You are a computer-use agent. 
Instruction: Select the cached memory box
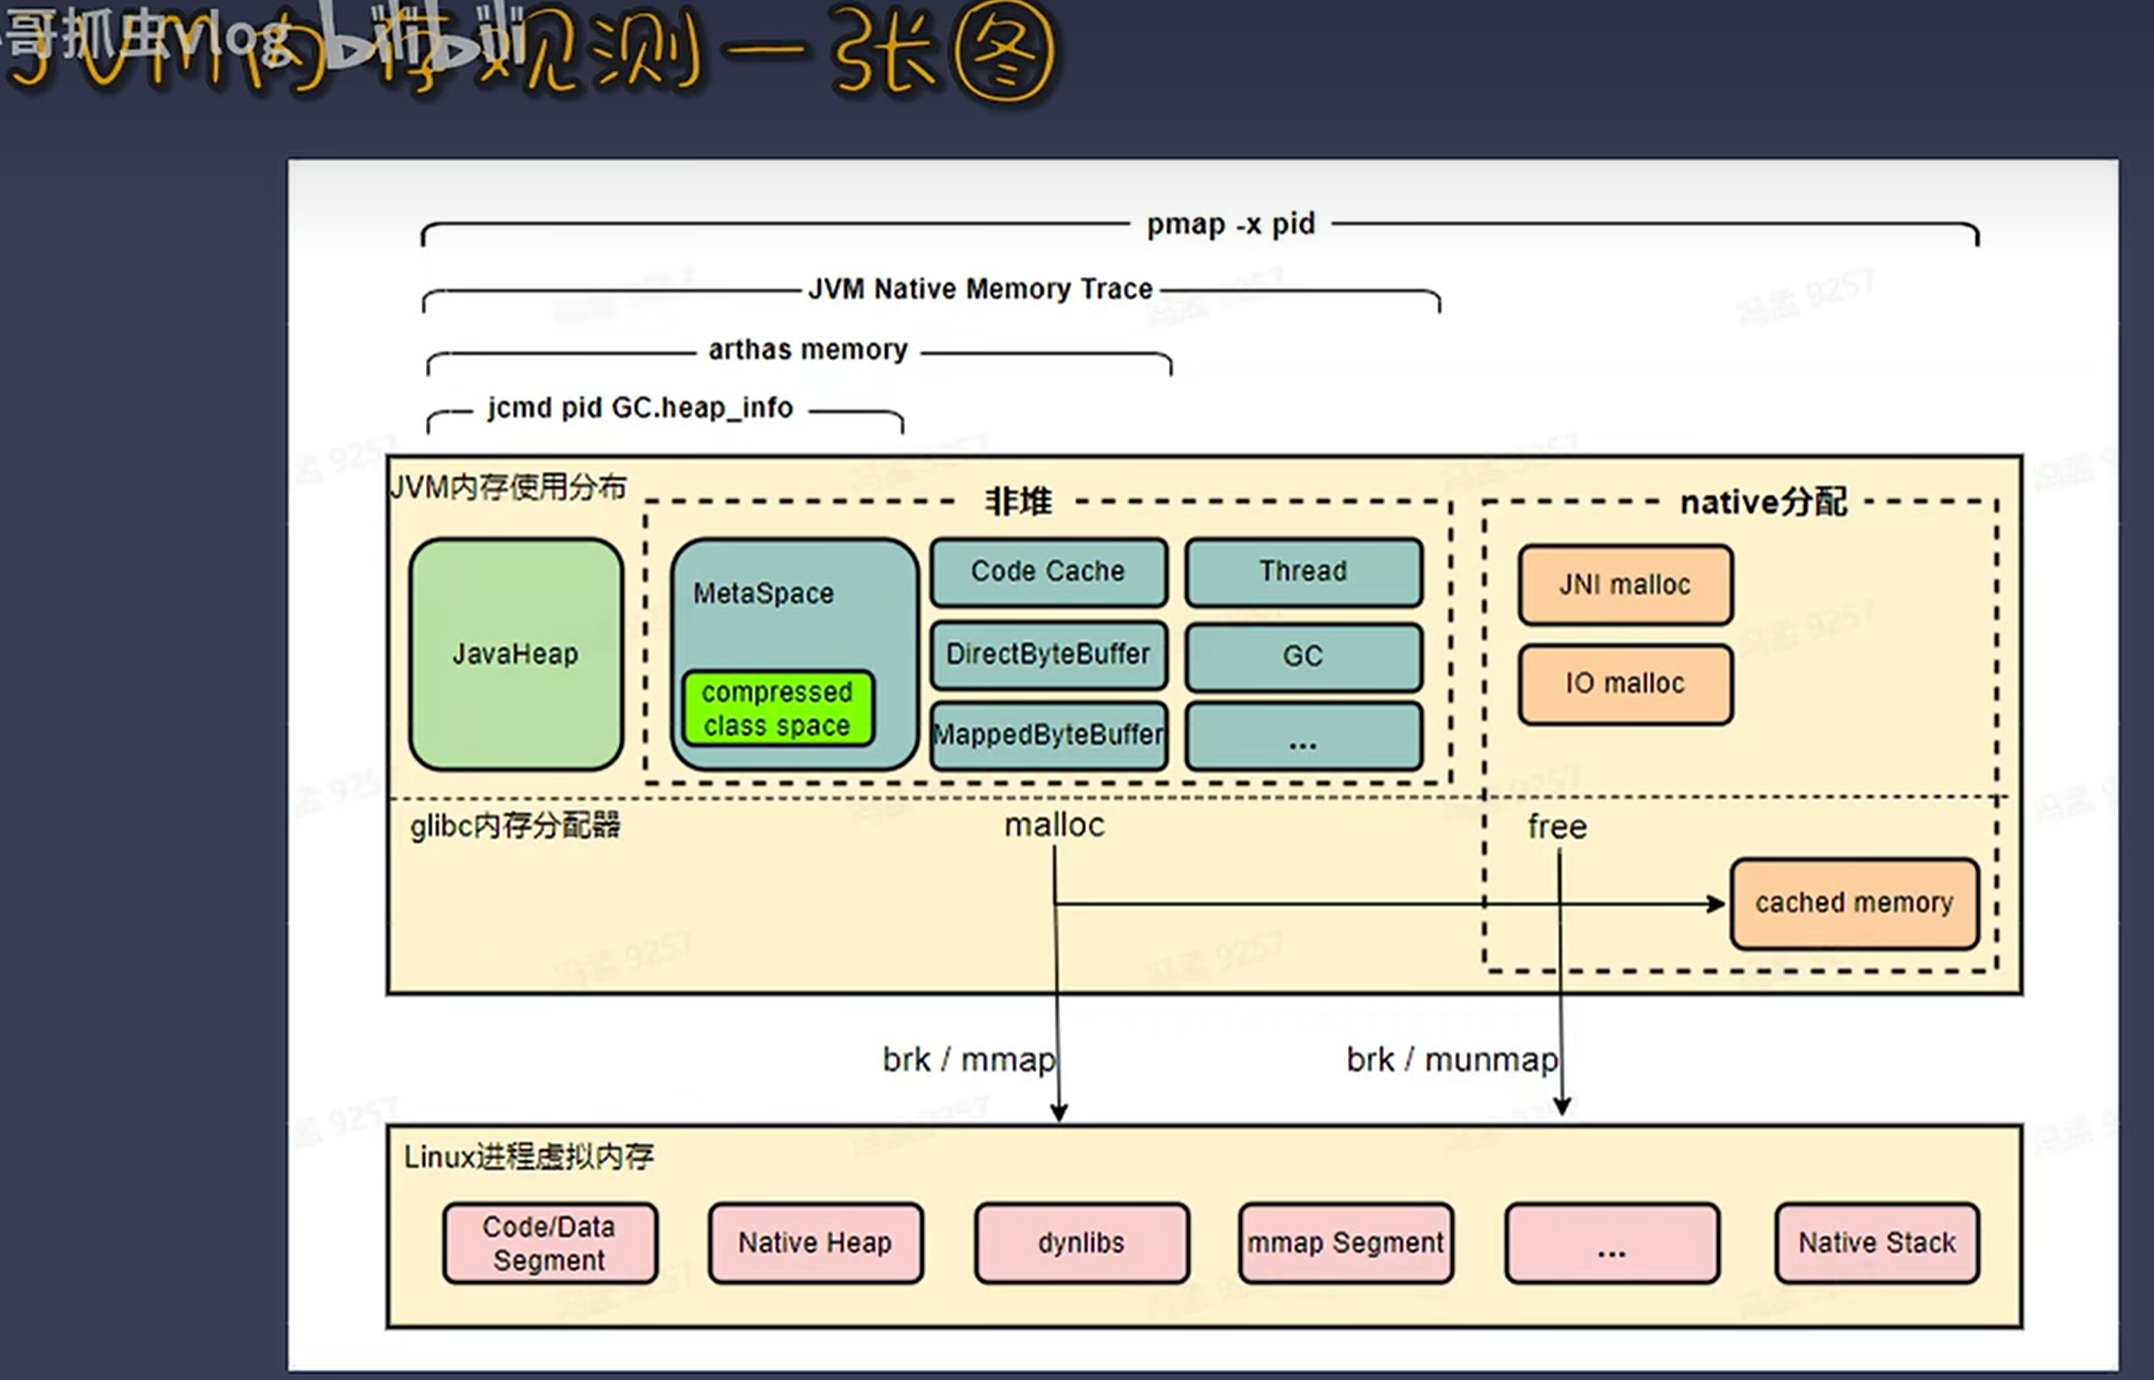pos(1854,903)
